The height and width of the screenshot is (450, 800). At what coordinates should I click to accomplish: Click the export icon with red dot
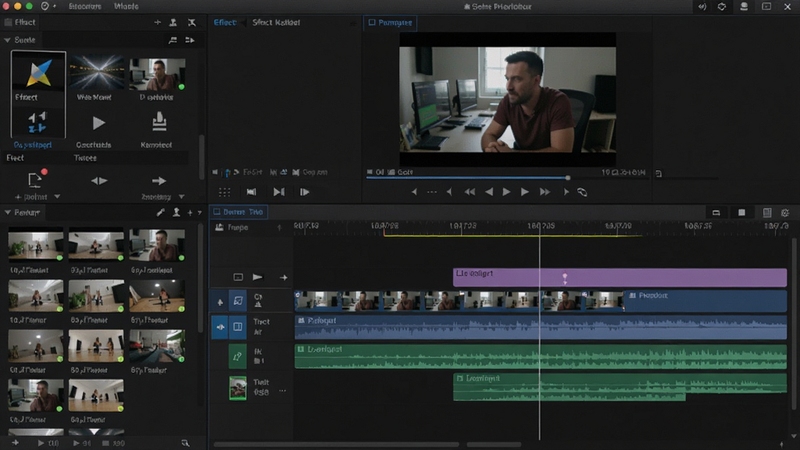click(36, 179)
